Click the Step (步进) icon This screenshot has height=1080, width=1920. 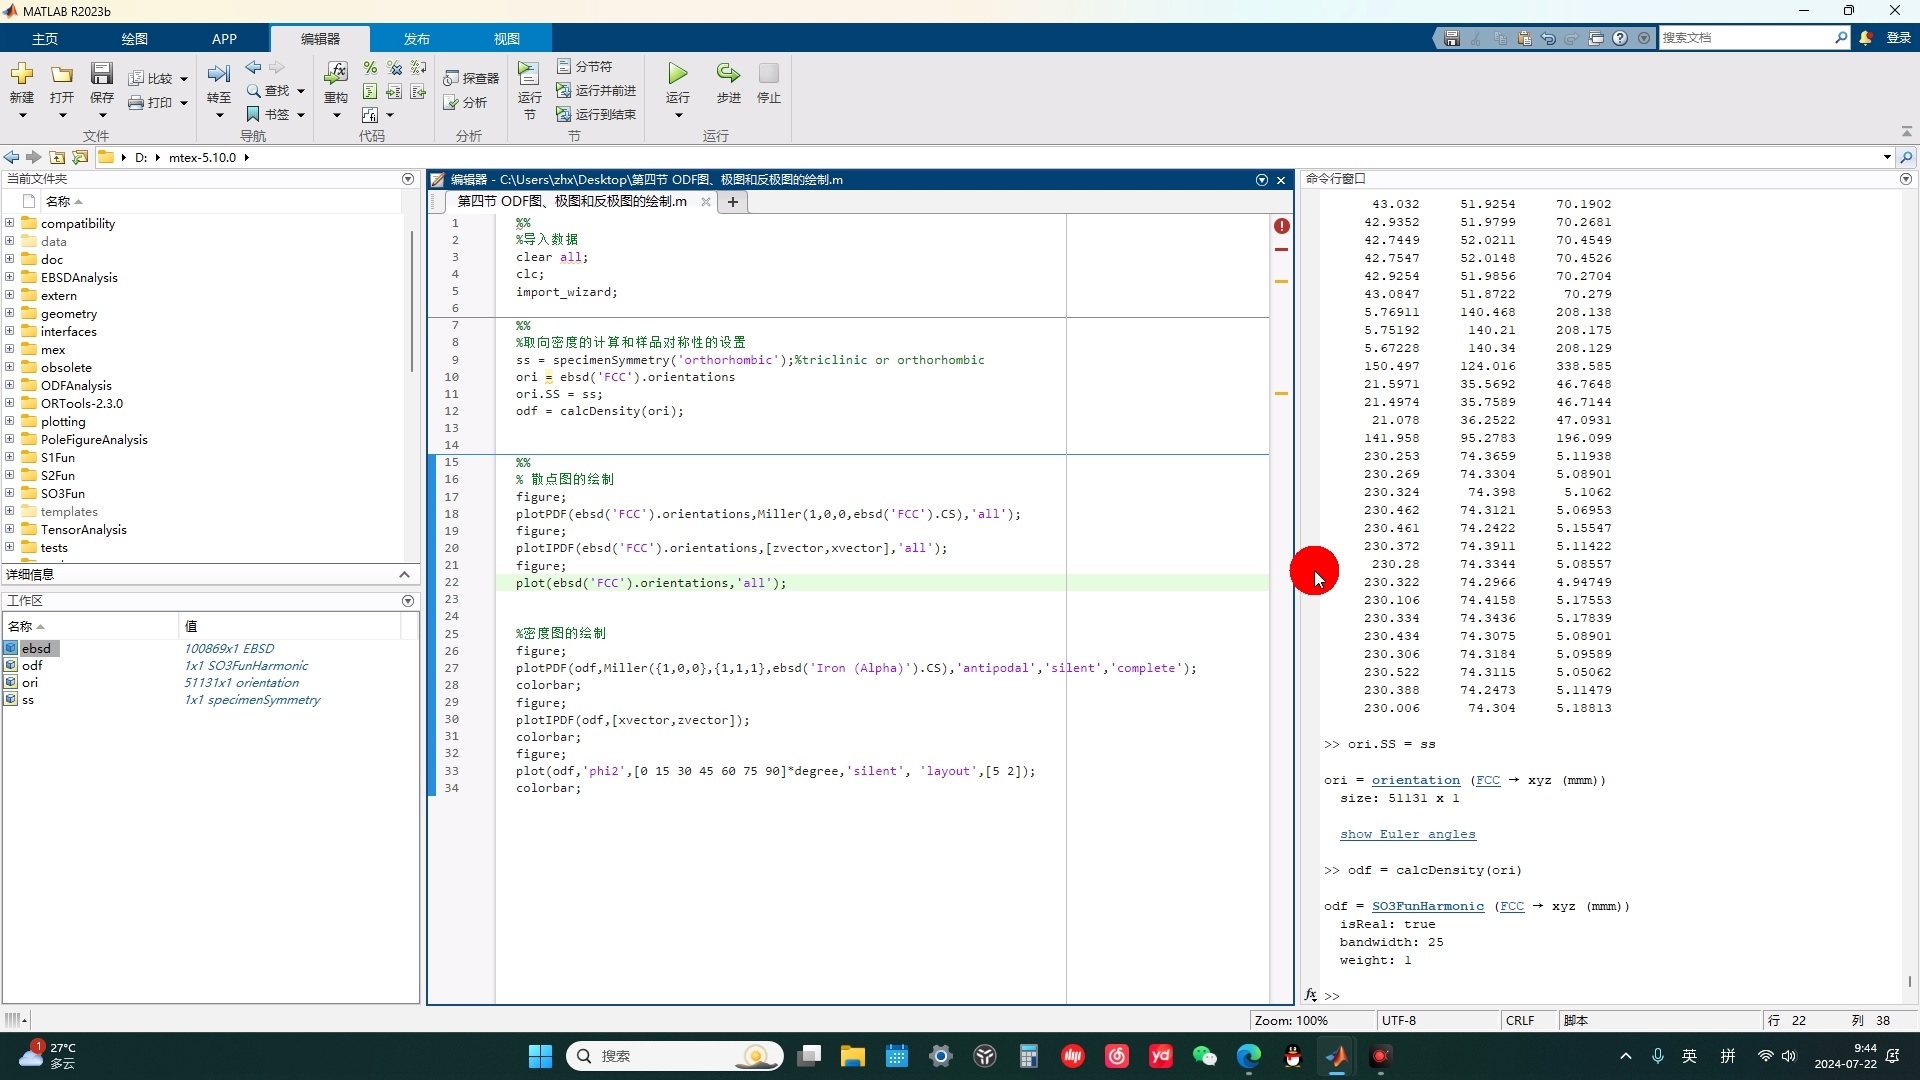pyautogui.click(x=728, y=74)
